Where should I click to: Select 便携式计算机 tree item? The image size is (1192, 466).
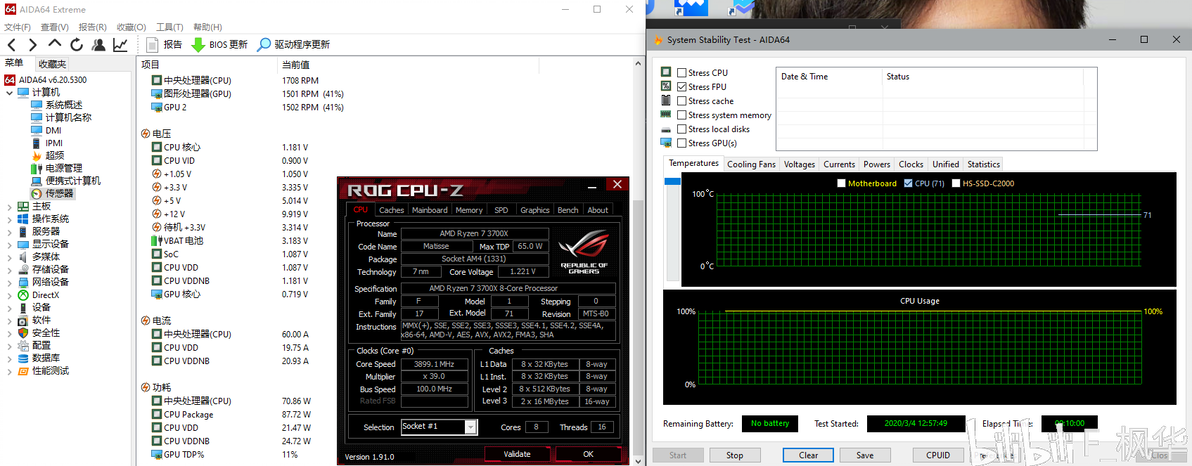pyautogui.click(x=65, y=181)
